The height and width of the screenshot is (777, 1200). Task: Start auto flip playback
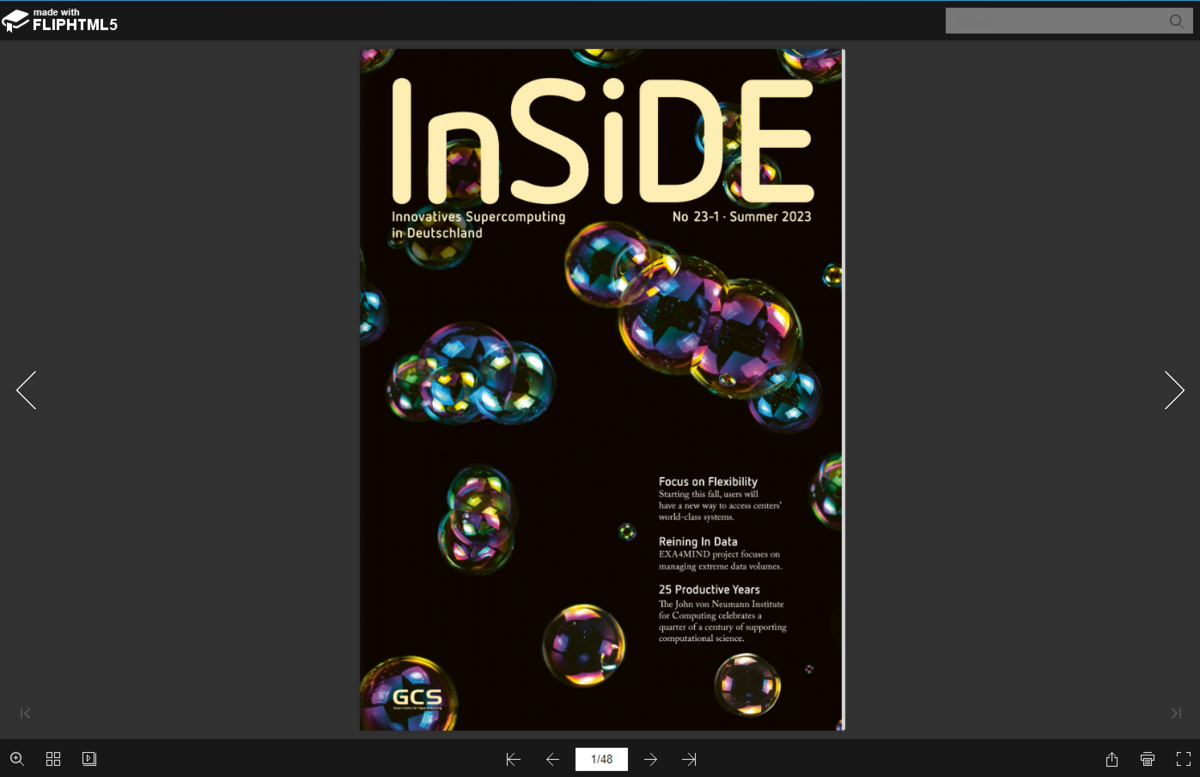(89, 759)
